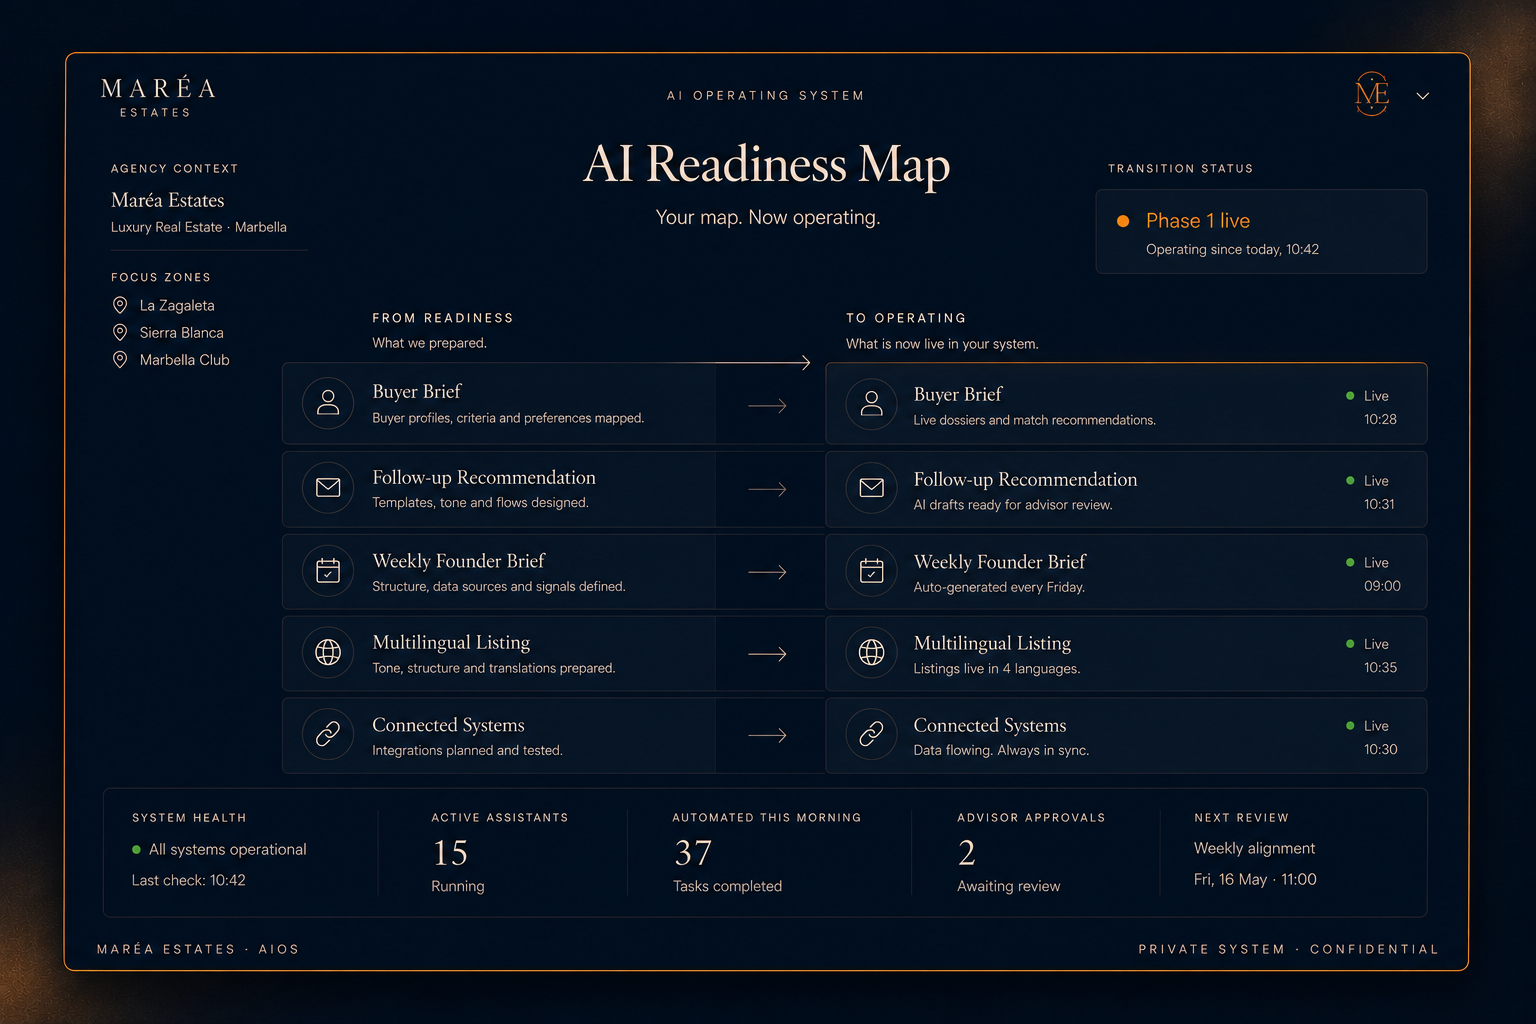Click the 'AI Readiness Map' heading
The height and width of the screenshot is (1024, 1536).
coord(767,164)
